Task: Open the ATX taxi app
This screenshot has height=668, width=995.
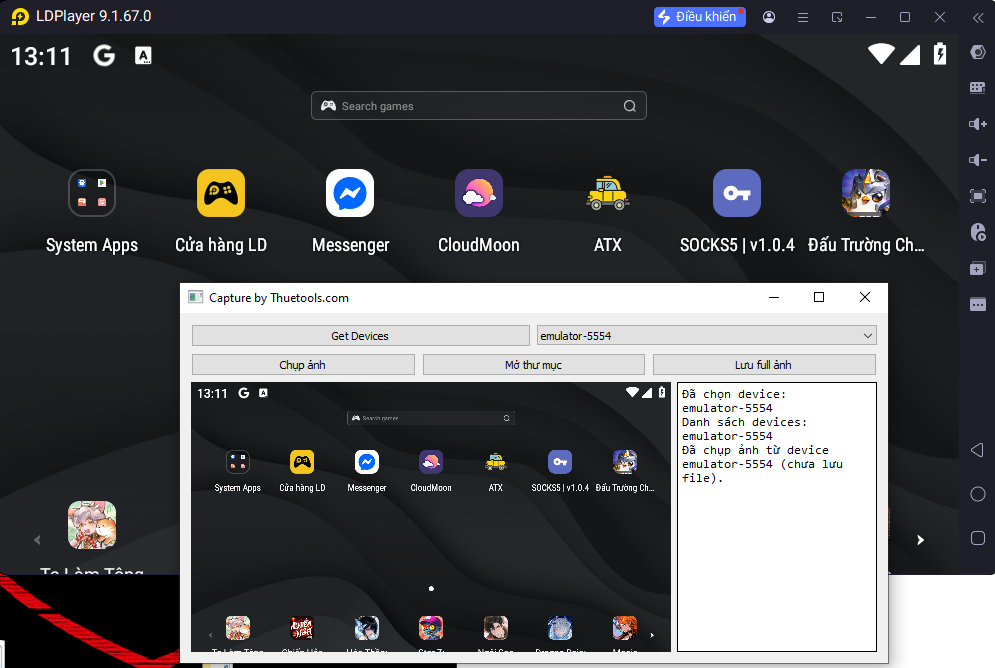Action: 607,194
